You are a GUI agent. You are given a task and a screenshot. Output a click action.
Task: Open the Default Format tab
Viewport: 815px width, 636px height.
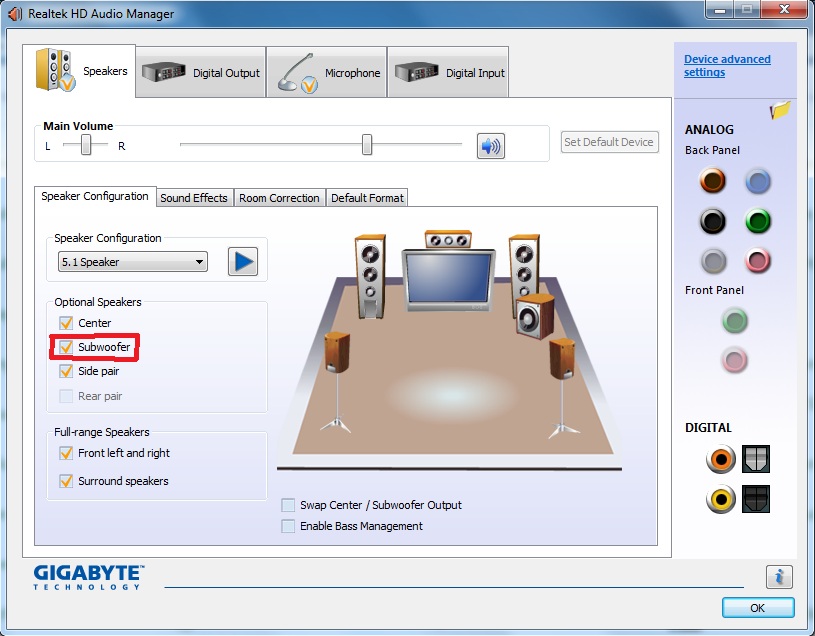tap(367, 198)
